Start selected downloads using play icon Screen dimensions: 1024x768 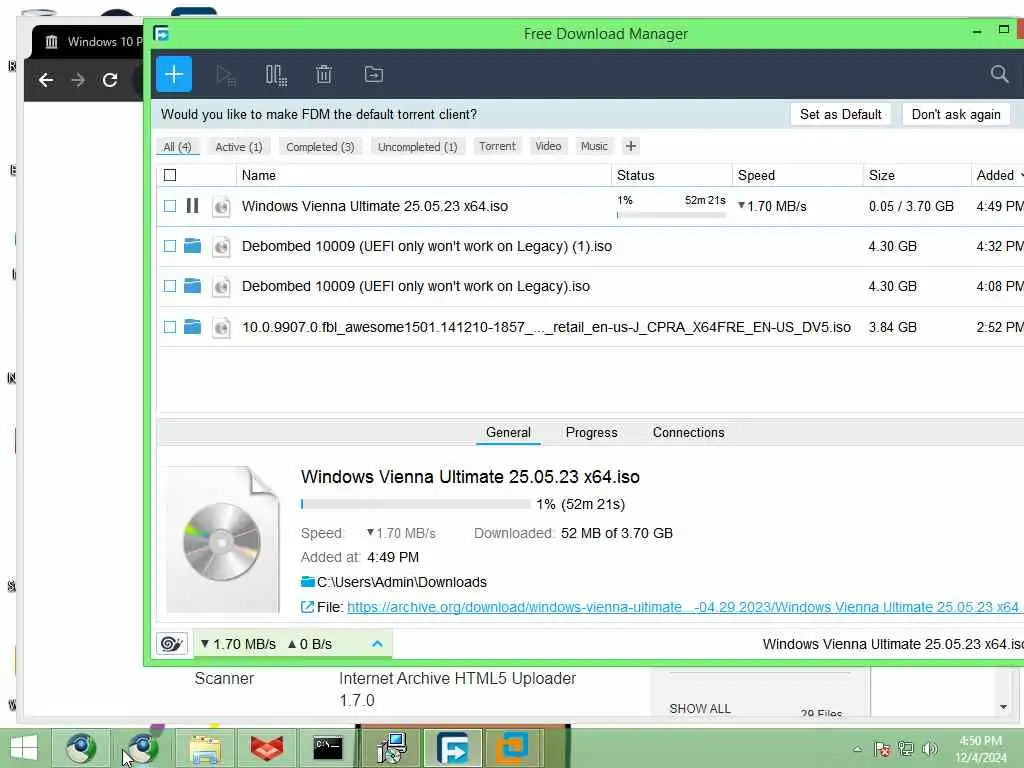click(225, 75)
